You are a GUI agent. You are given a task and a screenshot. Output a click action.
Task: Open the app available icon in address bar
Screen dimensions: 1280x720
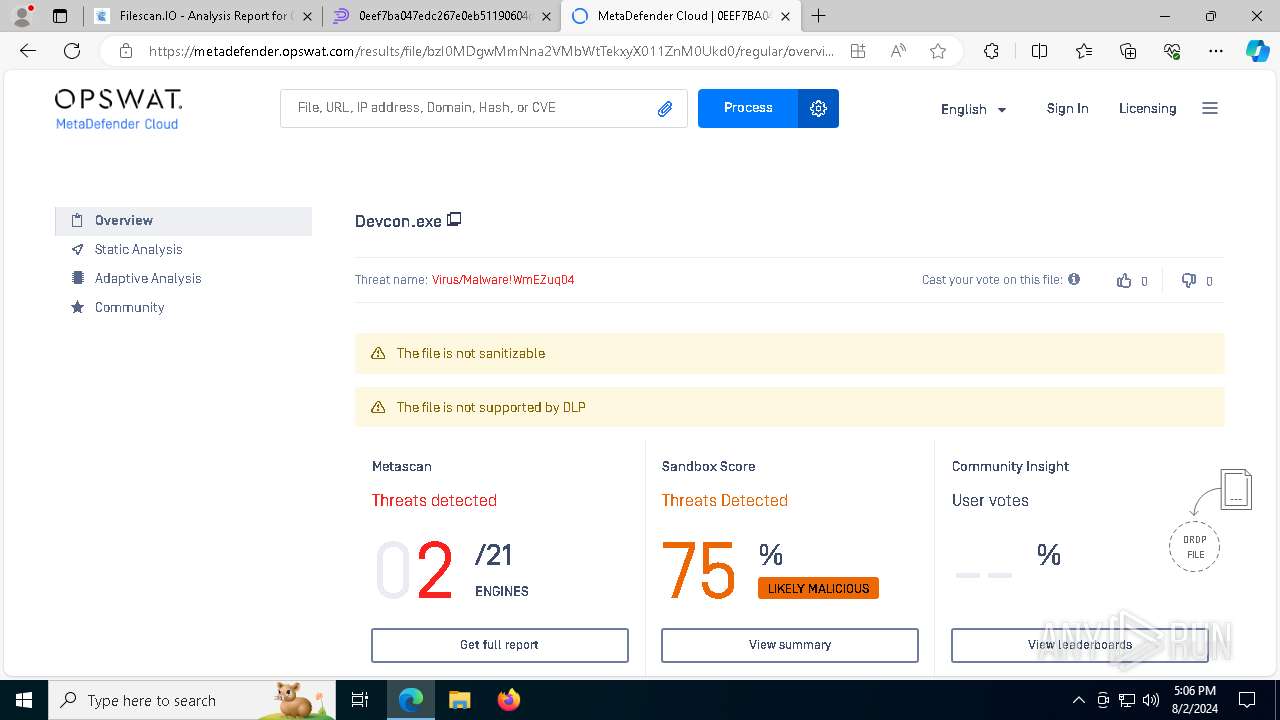point(858,51)
